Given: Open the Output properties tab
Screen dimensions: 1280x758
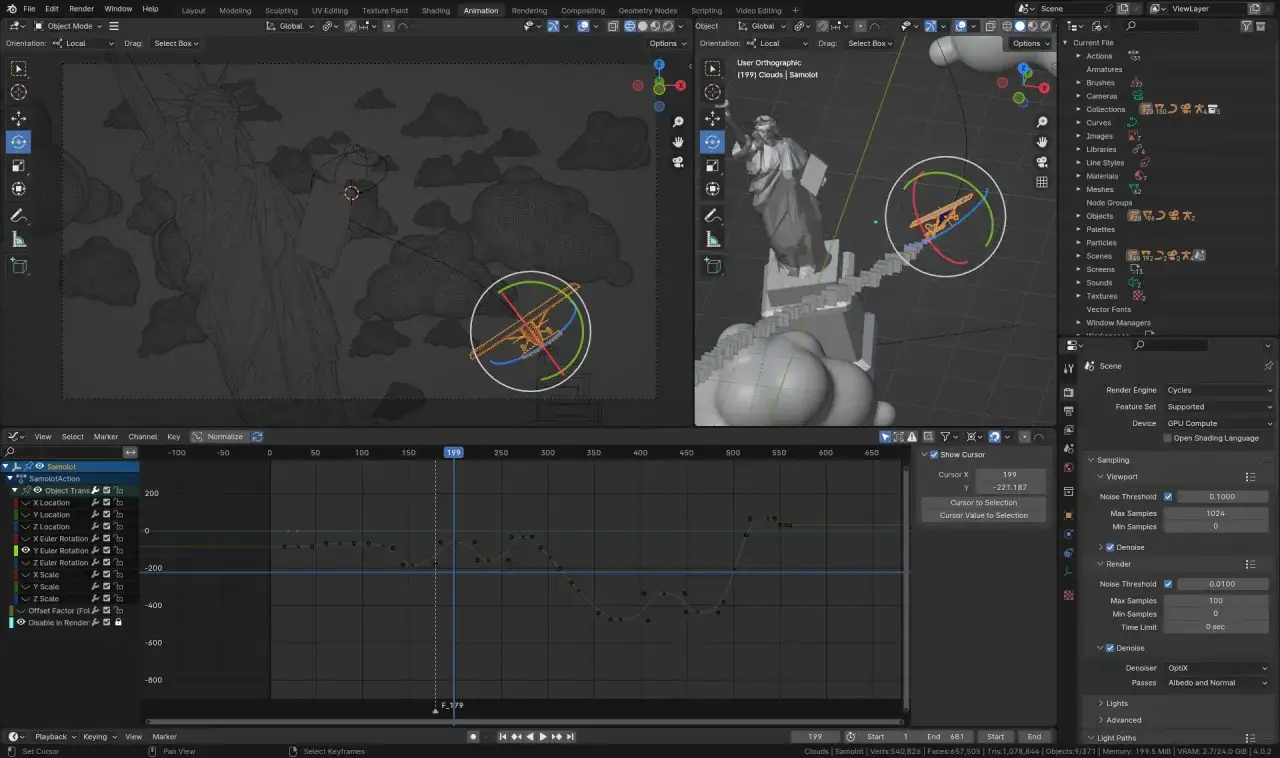Looking at the screenshot, I should 1069,411.
